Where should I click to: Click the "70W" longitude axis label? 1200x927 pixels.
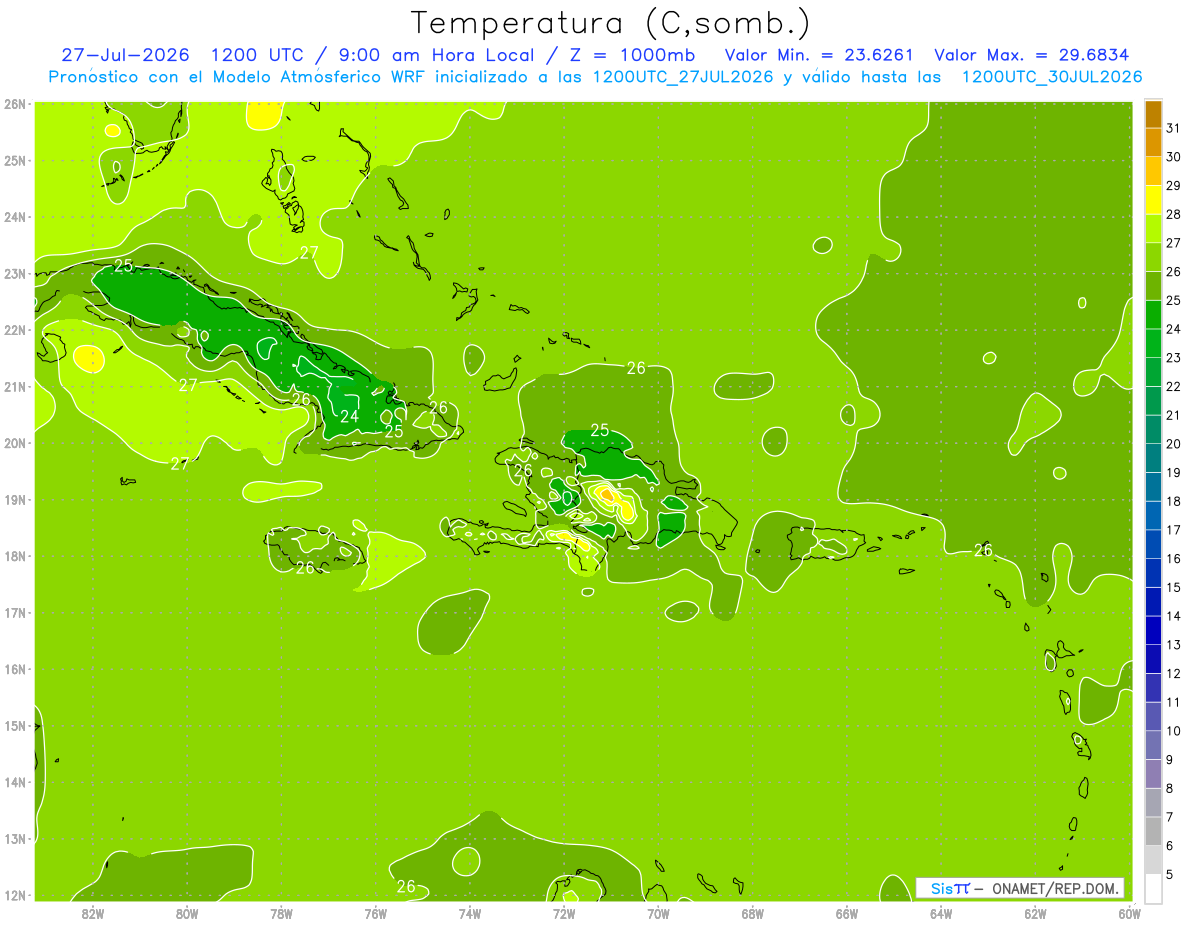pyautogui.click(x=658, y=912)
